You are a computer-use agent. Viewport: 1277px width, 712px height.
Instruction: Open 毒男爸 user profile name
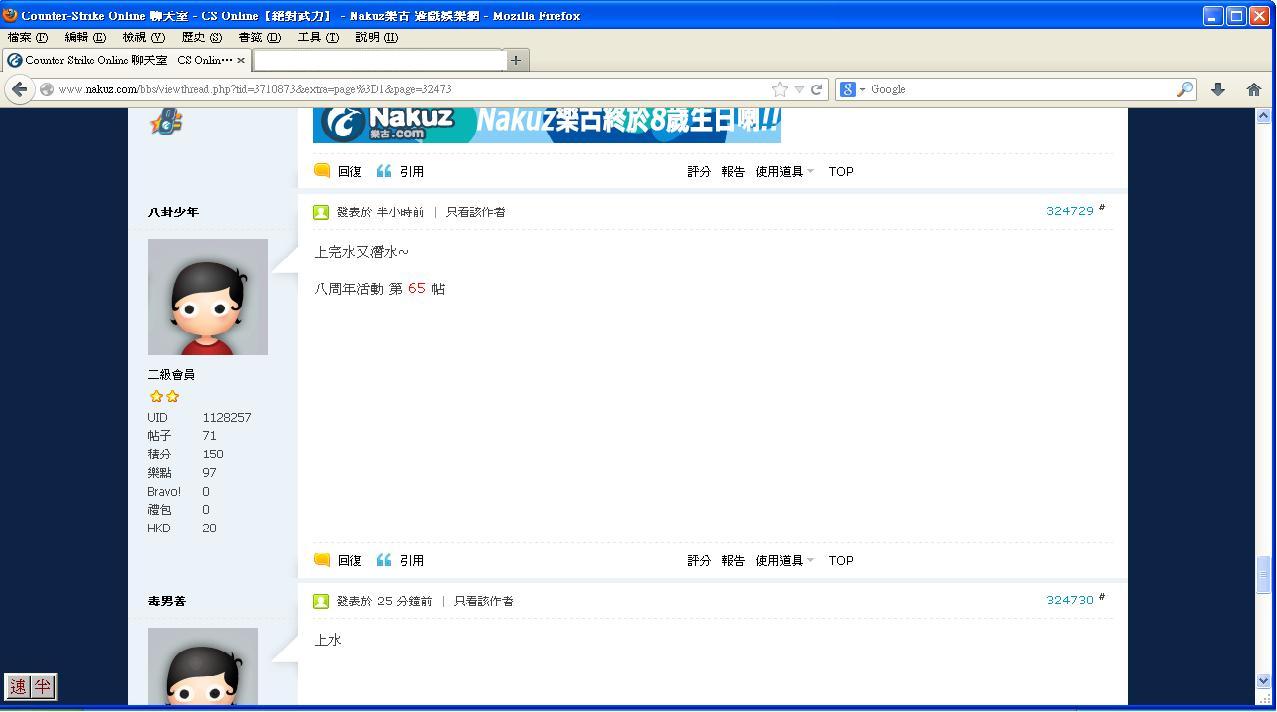tap(167, 601)
